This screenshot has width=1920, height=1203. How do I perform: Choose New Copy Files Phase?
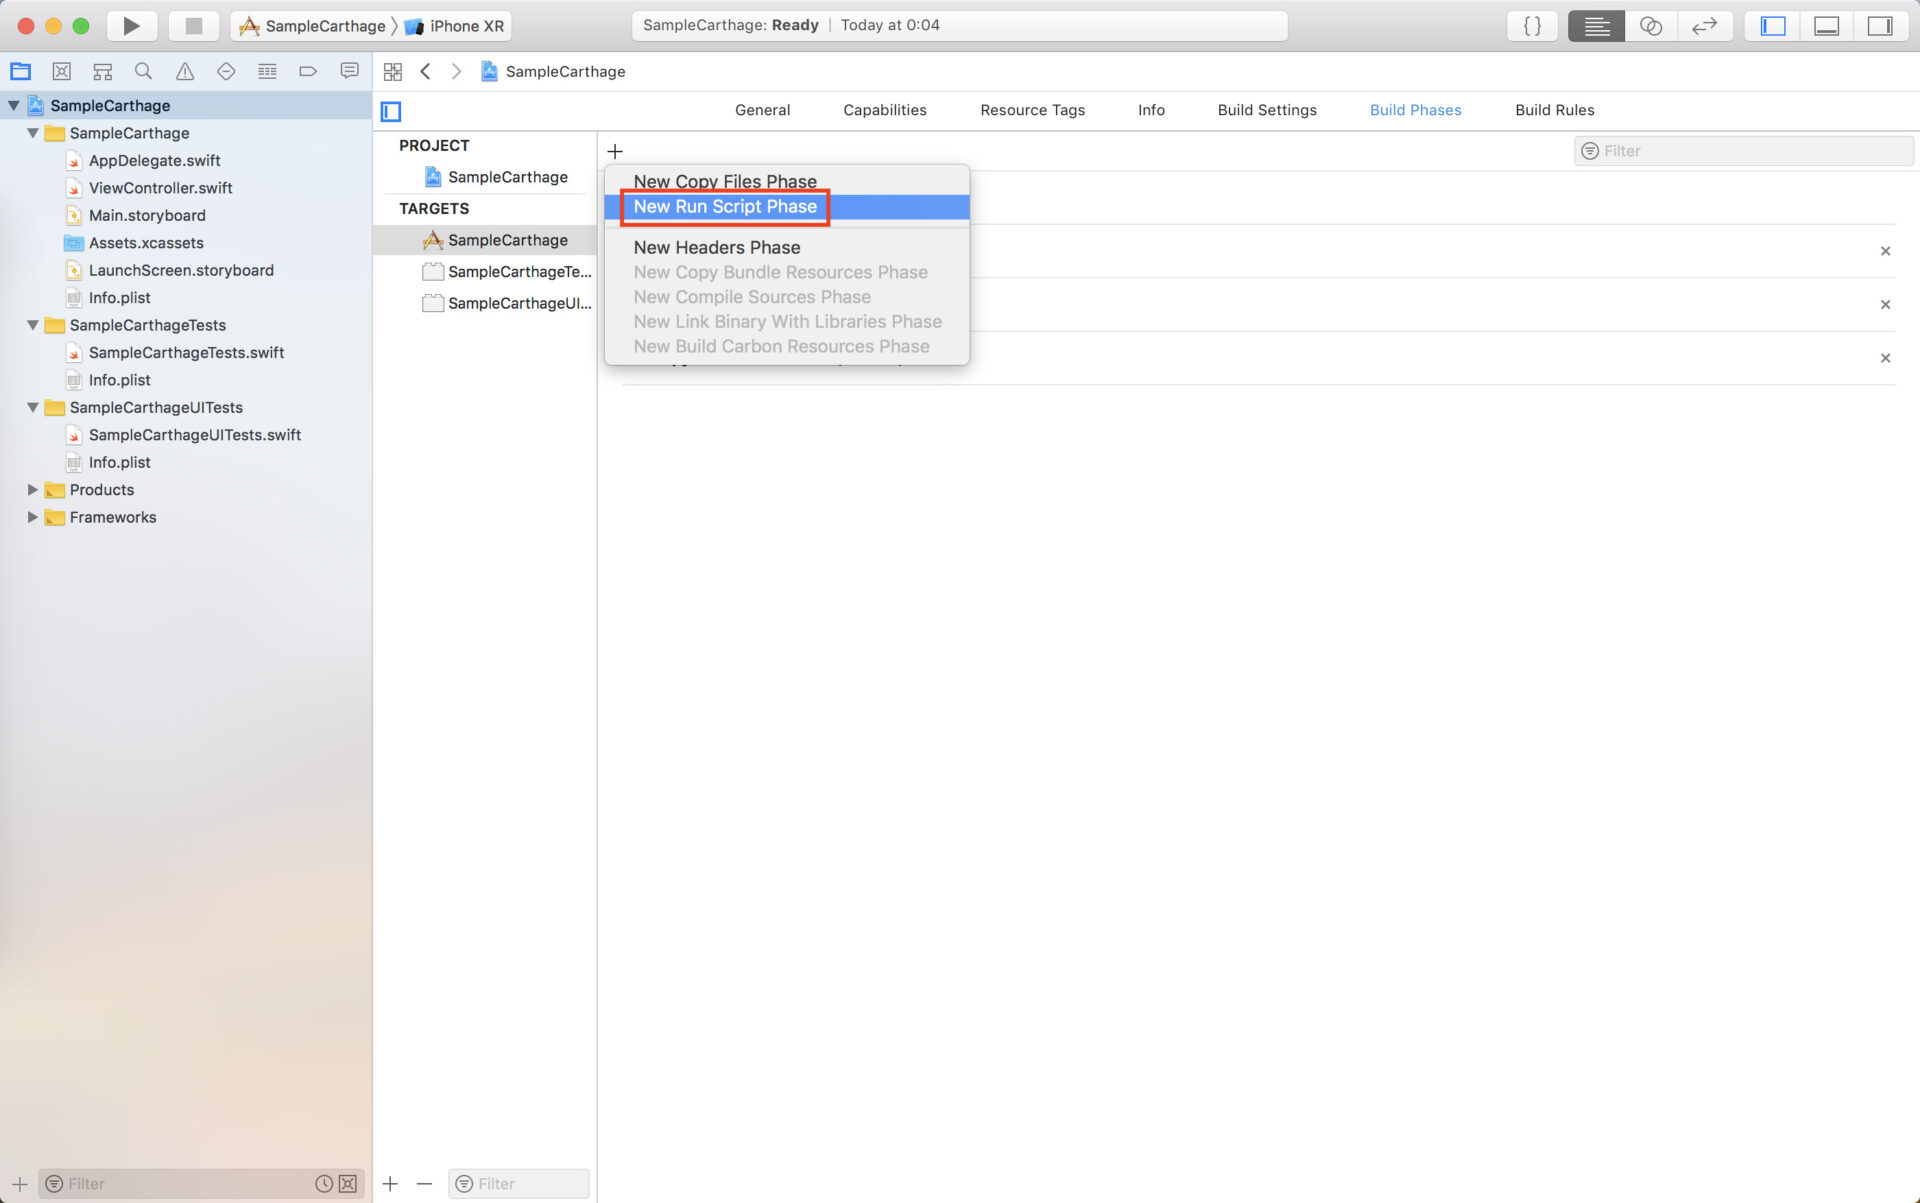(x=787, y=181)
